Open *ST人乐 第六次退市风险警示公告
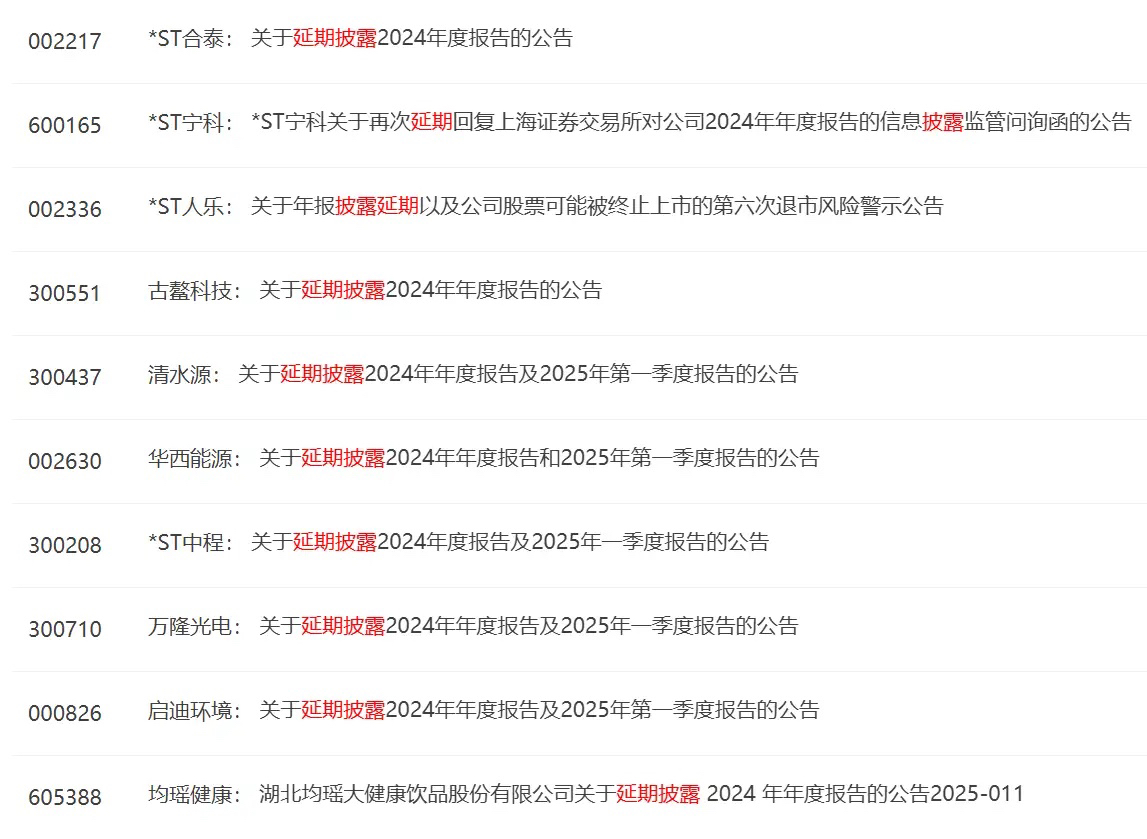 click(x=597, y=206)
